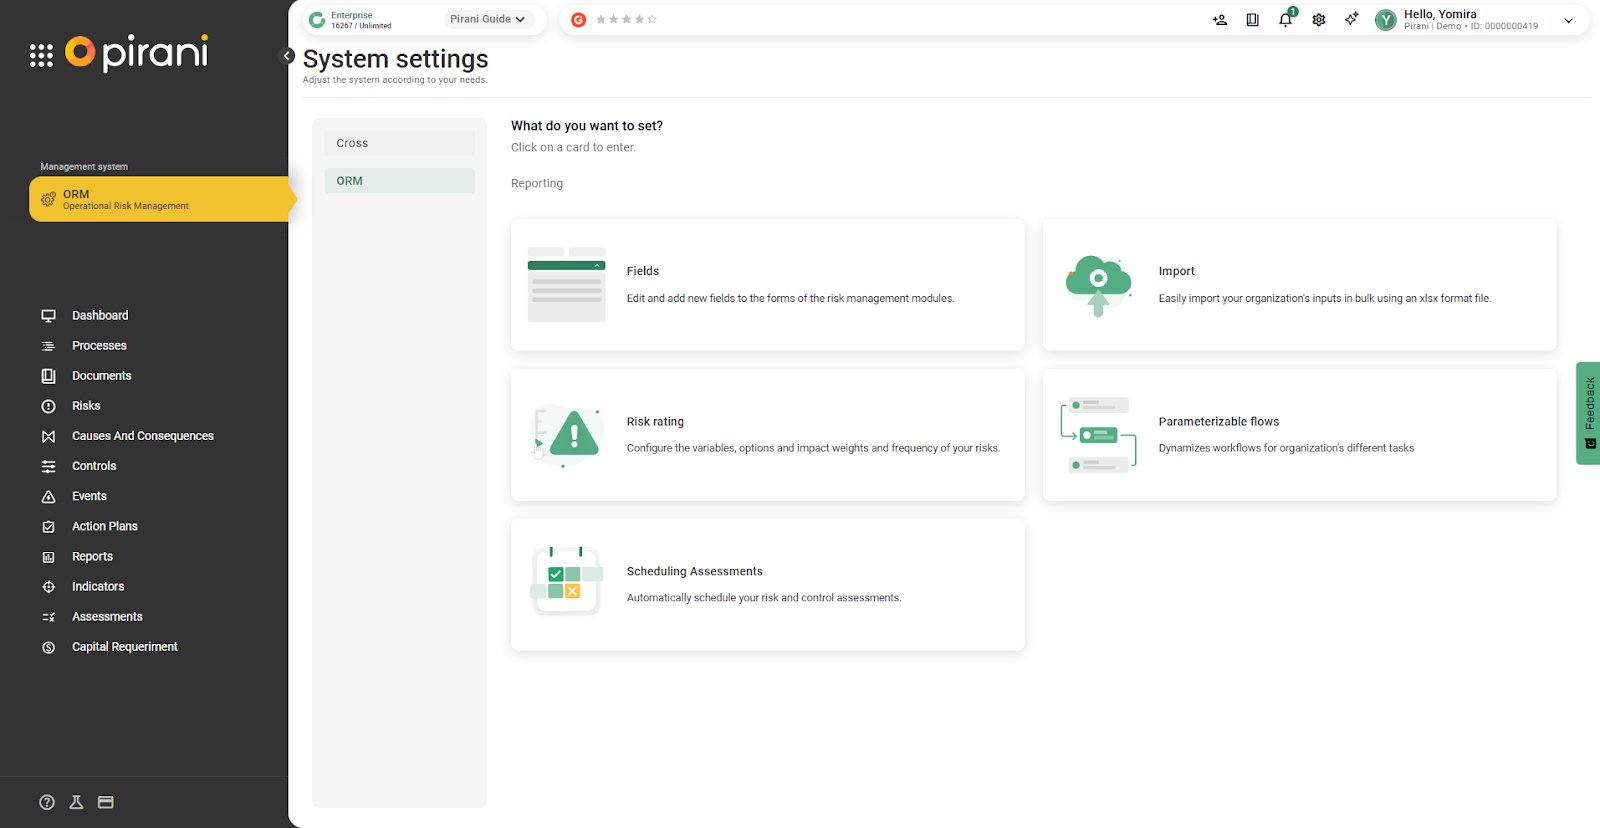Image resolution: width=1600 pixels, height=828 pixels.
Task: Click the Feedback side tab
Action: (1588, 412)
